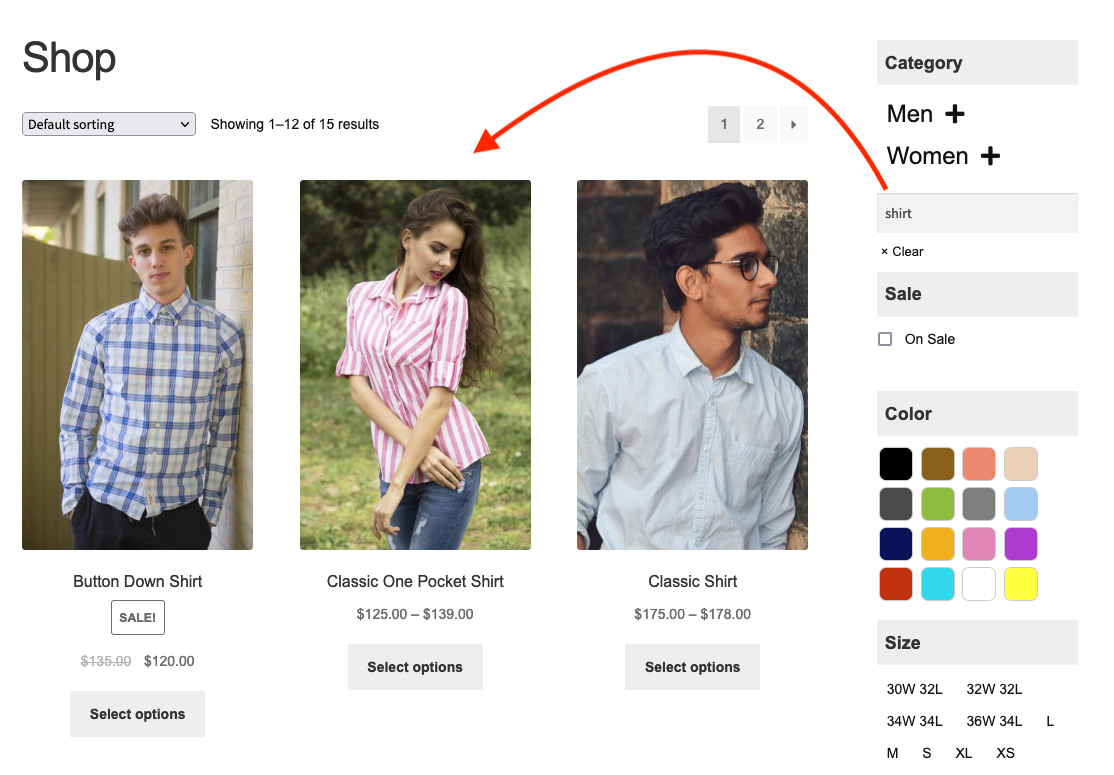Screen dimensions: 1114x775
Task: Open the Default sorting dropdown
Action: point(108,124)
